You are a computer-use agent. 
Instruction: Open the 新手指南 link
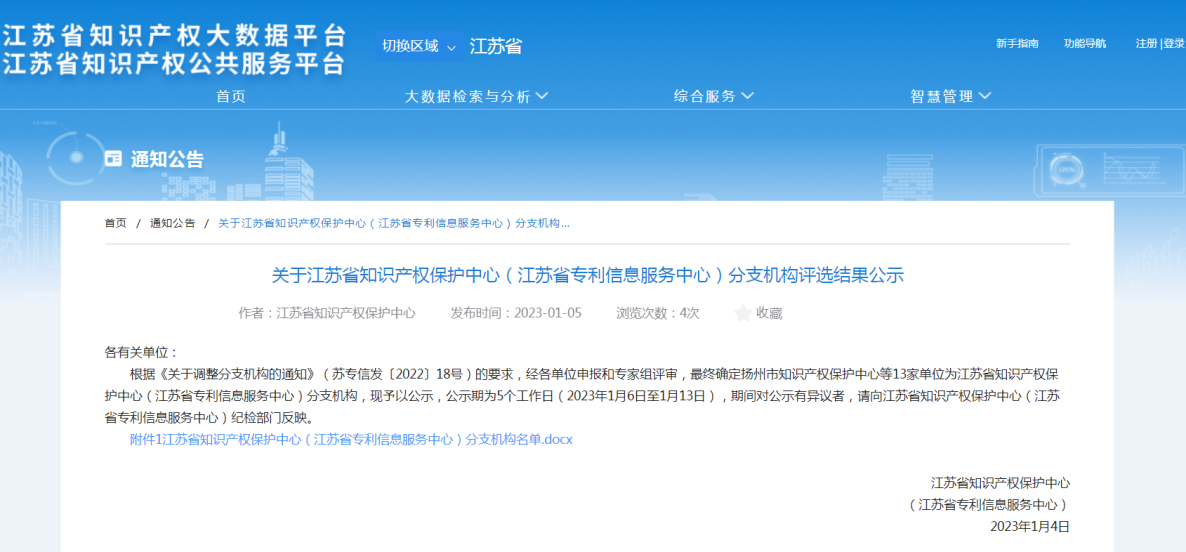click(1017, 43)
